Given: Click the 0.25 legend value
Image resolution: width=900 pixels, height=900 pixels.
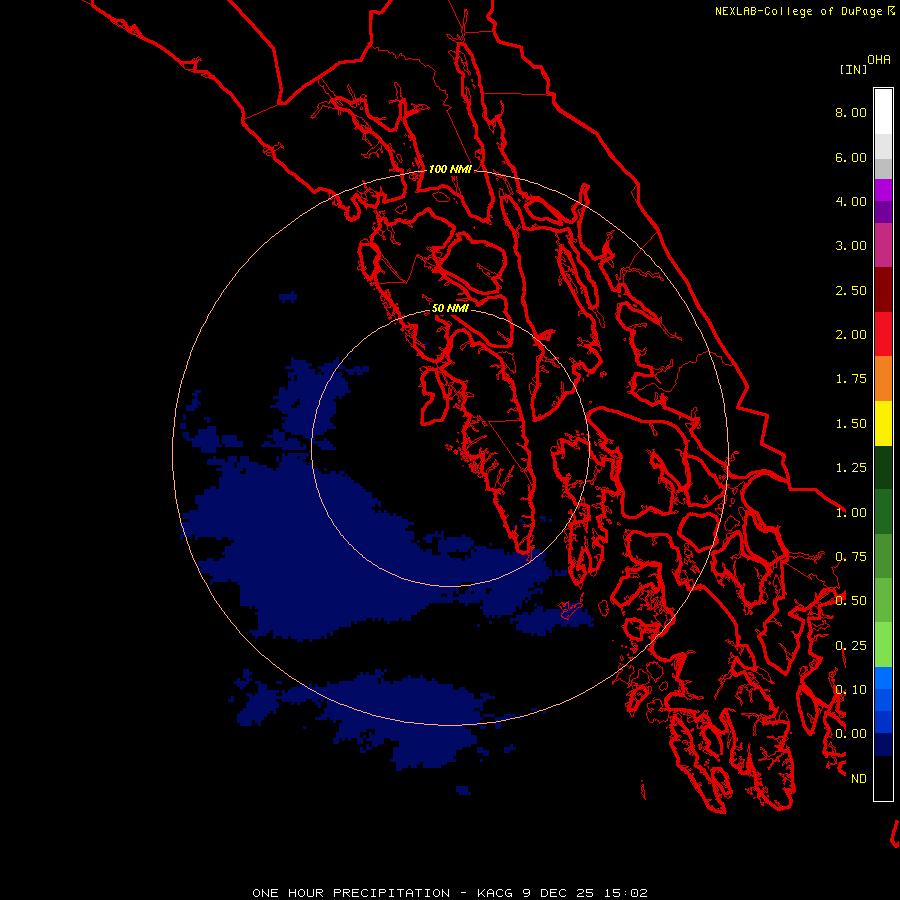Looking at the screenshot, I should tap(851, 646).
